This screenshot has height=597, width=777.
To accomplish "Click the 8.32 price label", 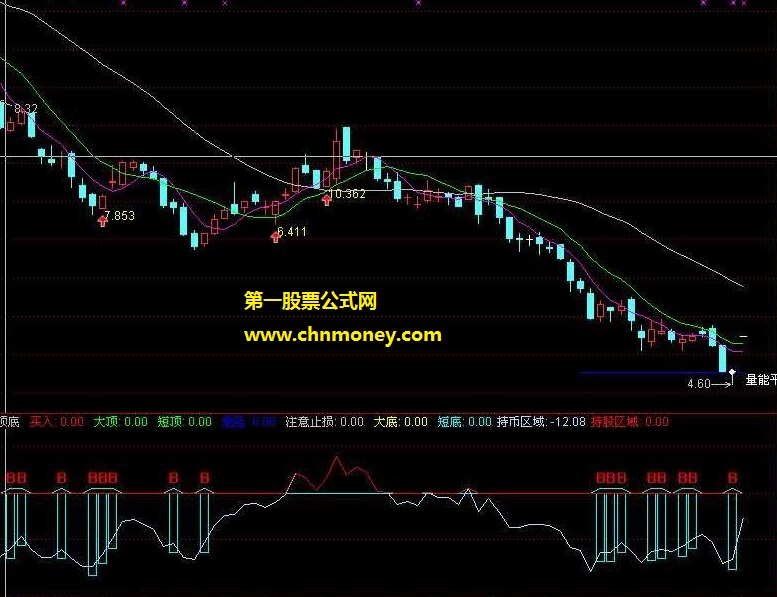I will pyautogui.click(x=26, y=109).
